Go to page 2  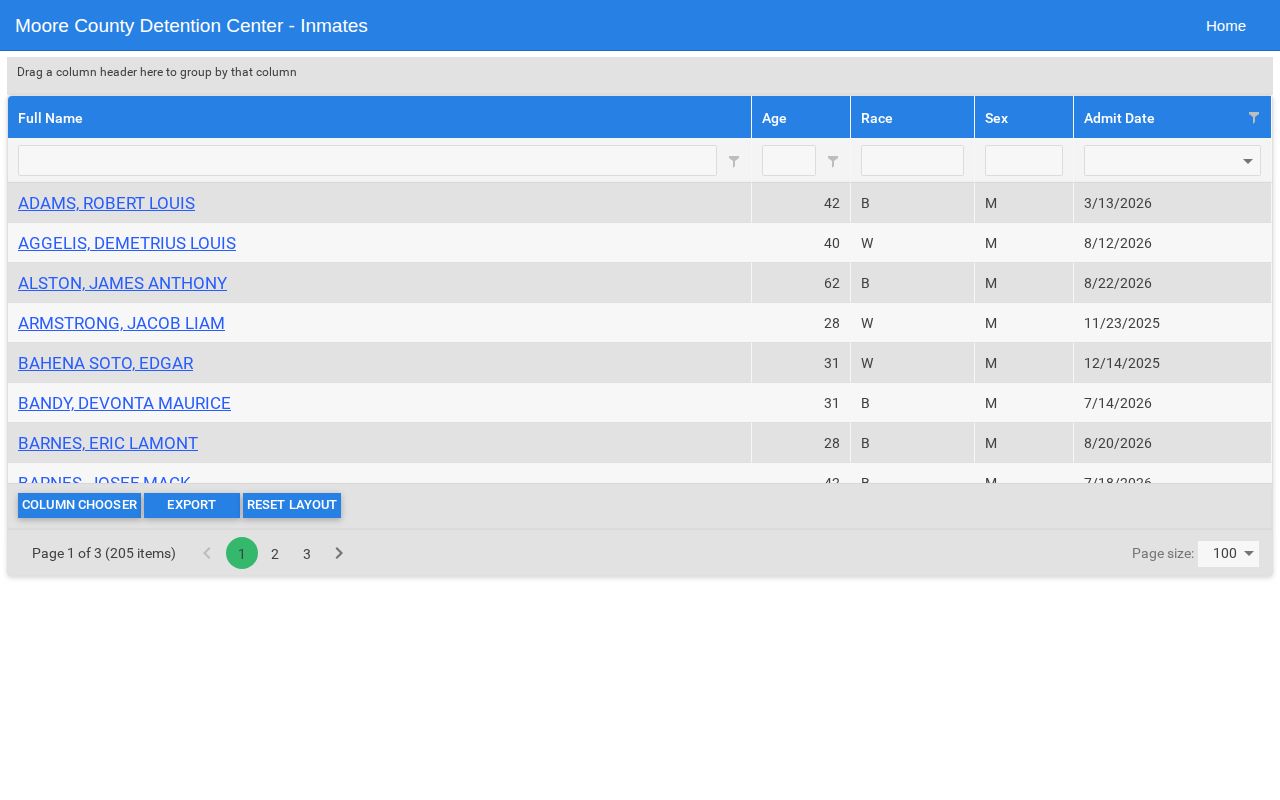[275, 553]
